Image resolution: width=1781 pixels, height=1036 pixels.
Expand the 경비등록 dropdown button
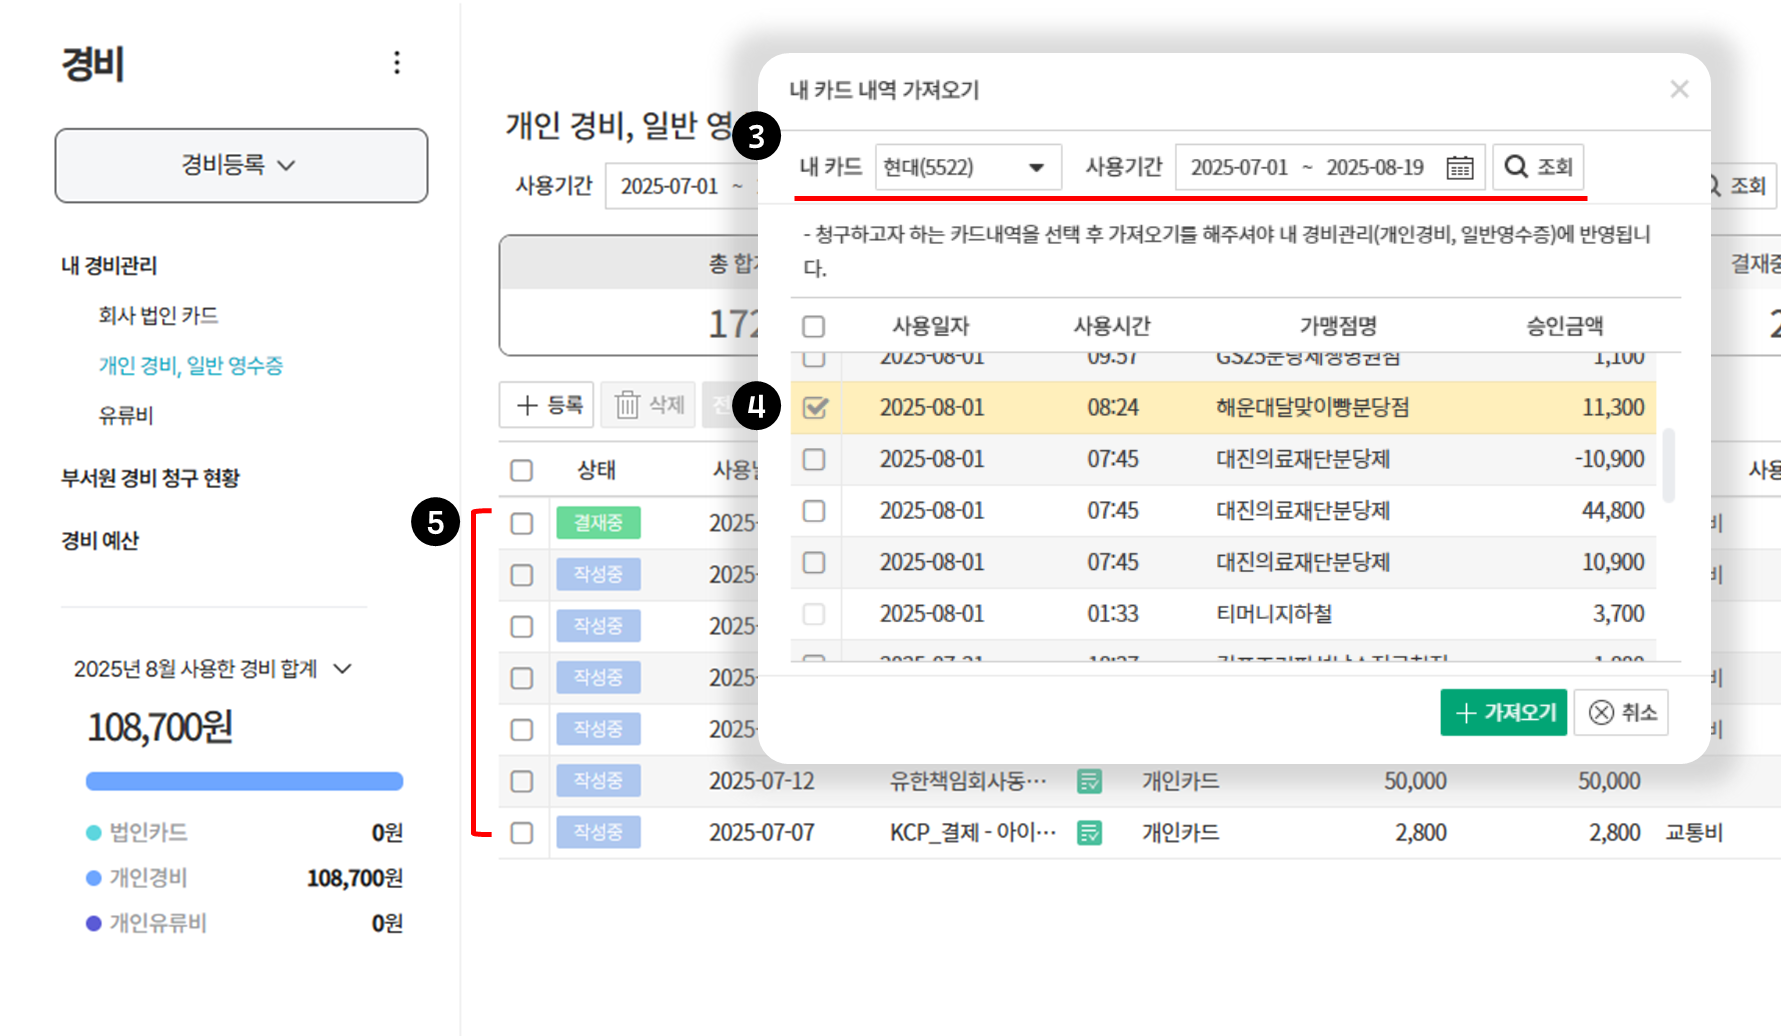point(241,165)
